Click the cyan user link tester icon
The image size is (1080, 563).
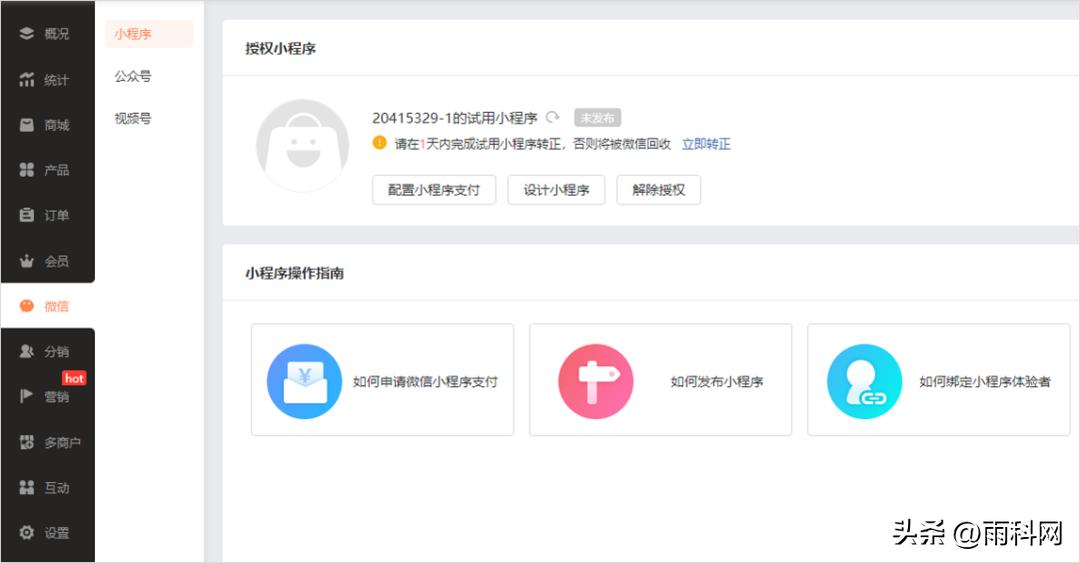pos(864,381)
